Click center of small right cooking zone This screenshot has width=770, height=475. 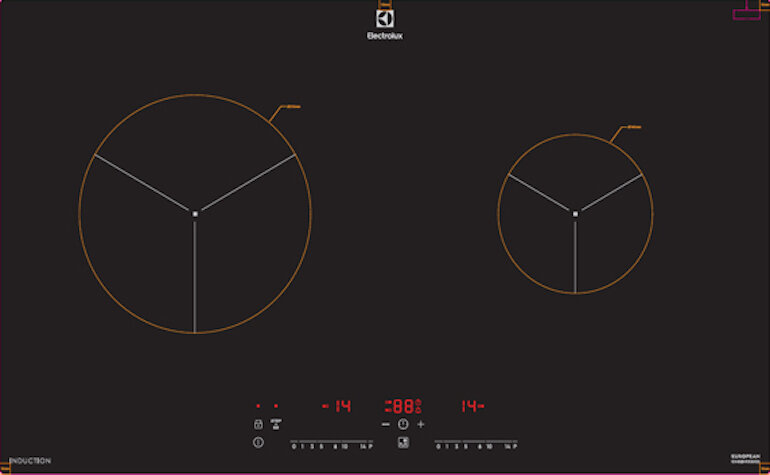pyautogui.click(x=575, y=213)
